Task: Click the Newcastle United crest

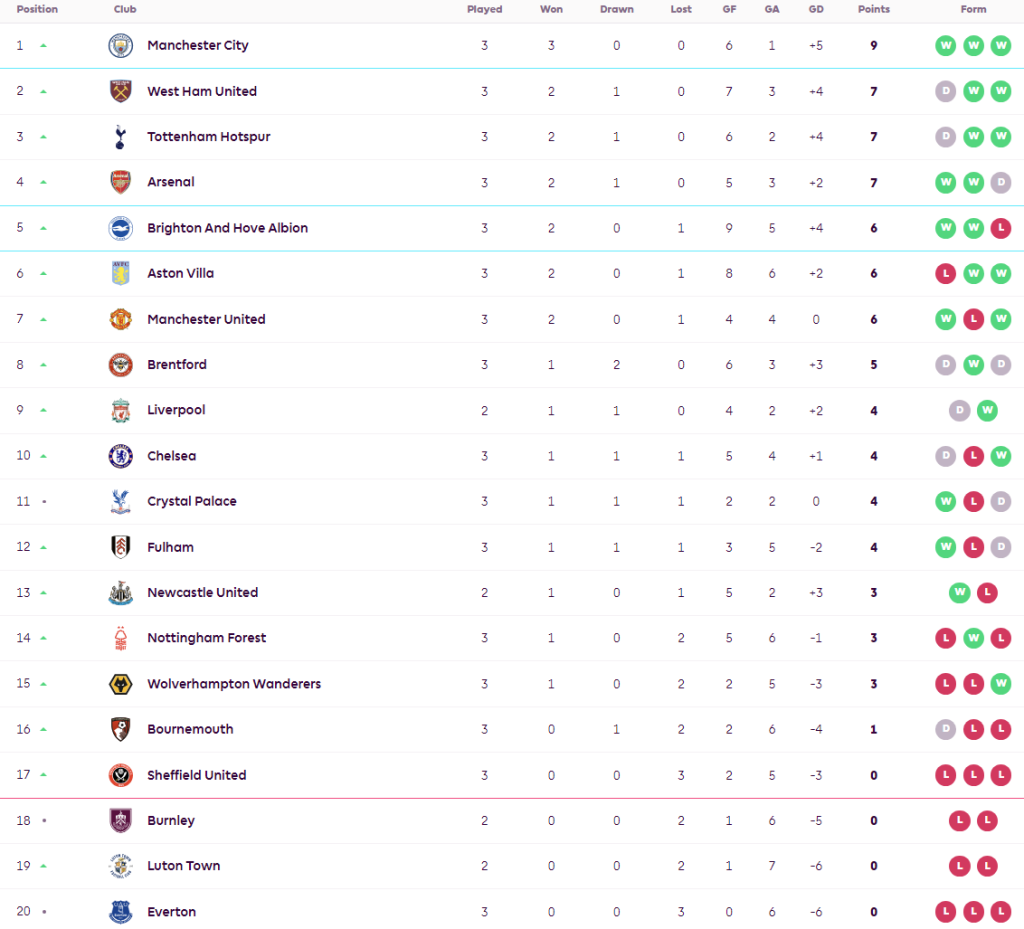Action: (x=120, y=593)
